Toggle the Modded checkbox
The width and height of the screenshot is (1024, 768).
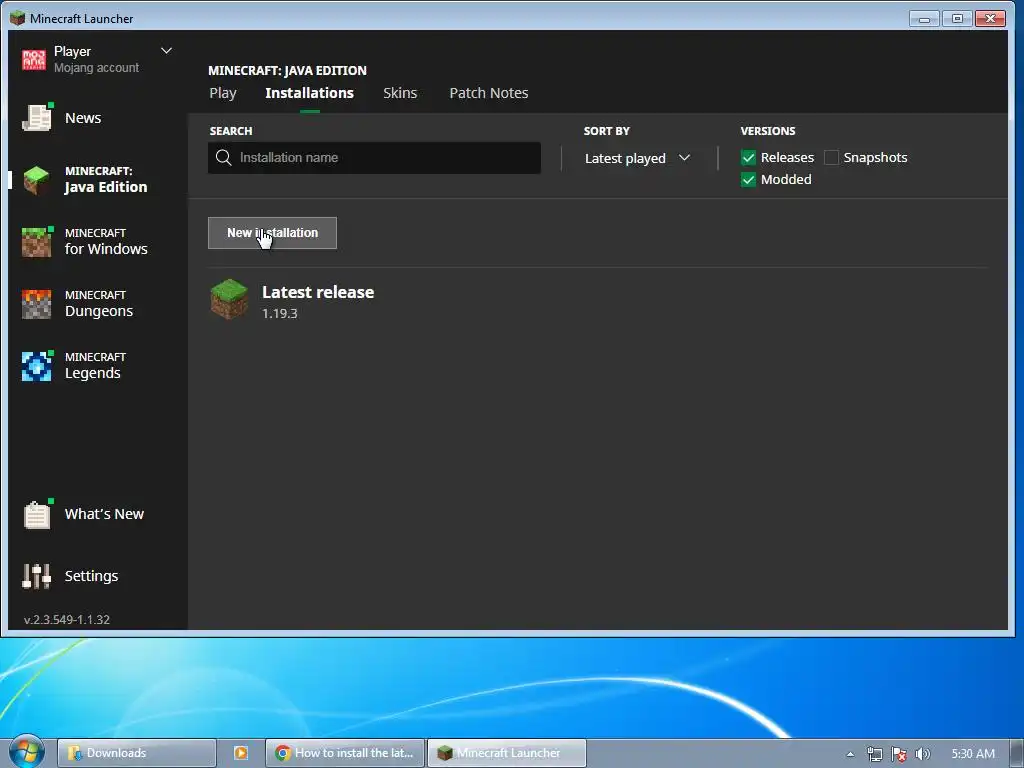[x=748, y=180]
